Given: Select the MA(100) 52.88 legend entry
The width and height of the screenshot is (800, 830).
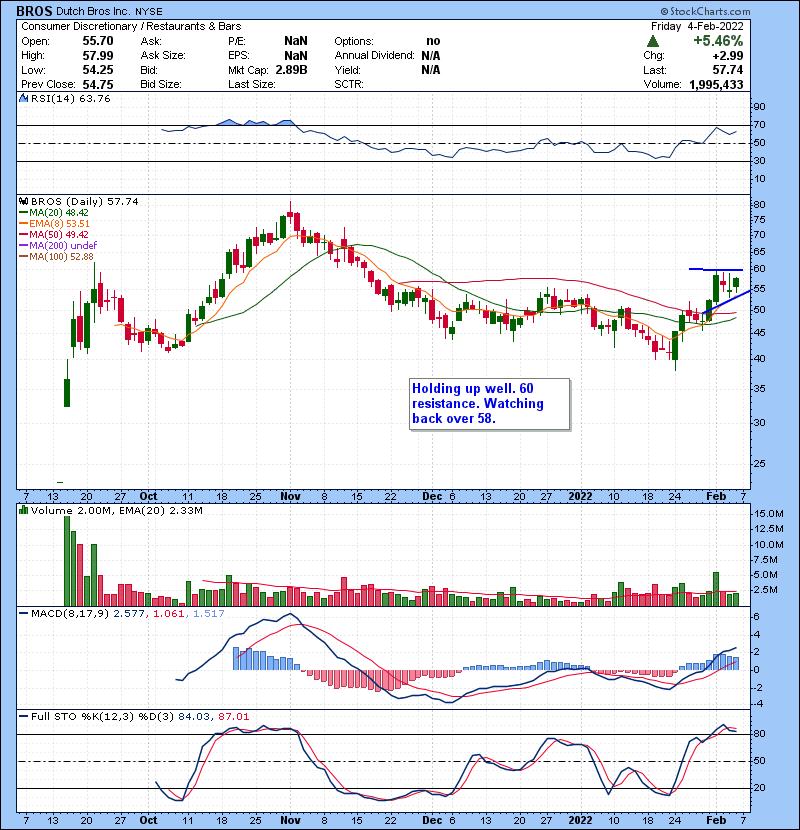Looking at the screenshot, I should 57,257.
